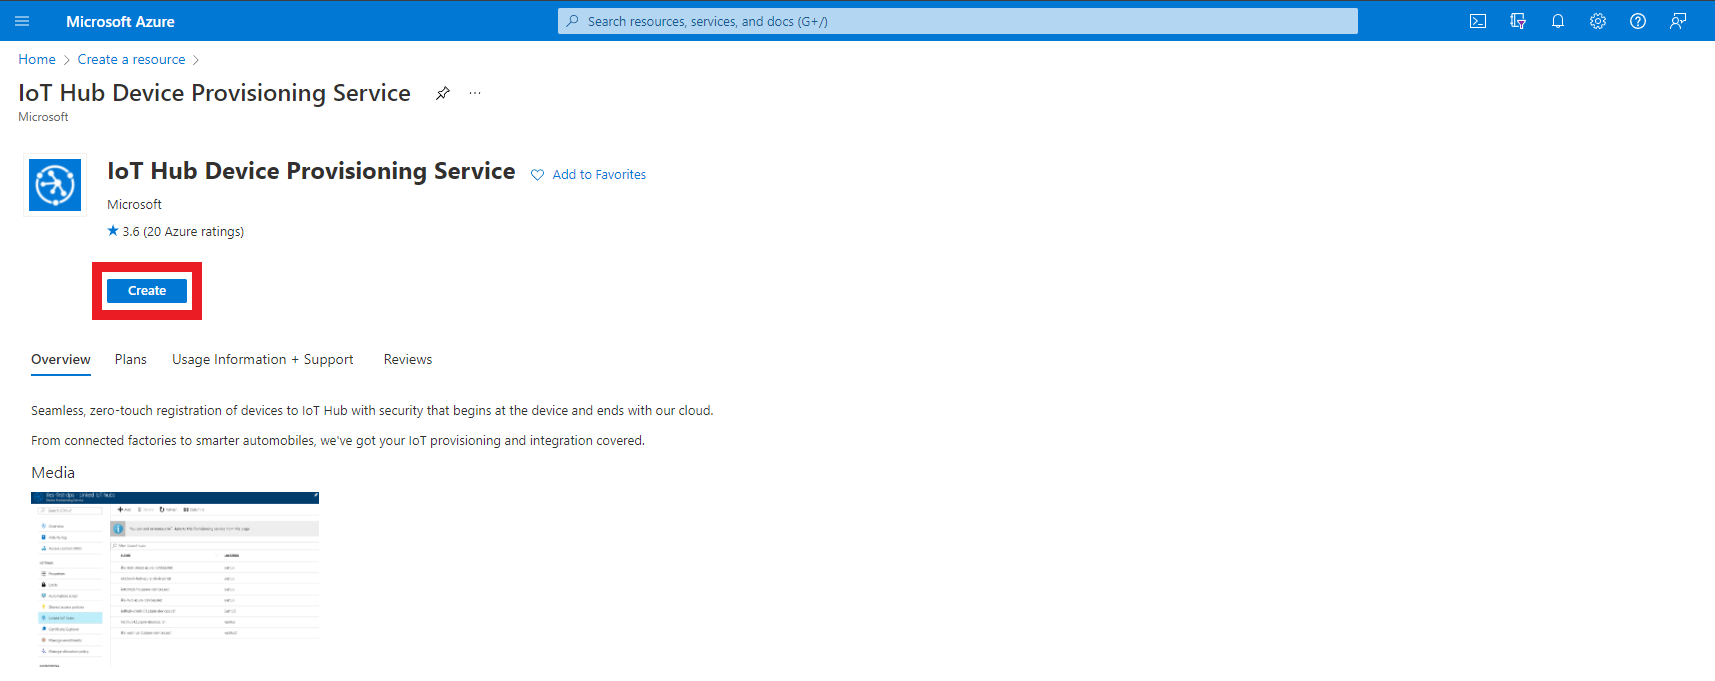Go to Create a resource breadcrumb

click(132, 59)
